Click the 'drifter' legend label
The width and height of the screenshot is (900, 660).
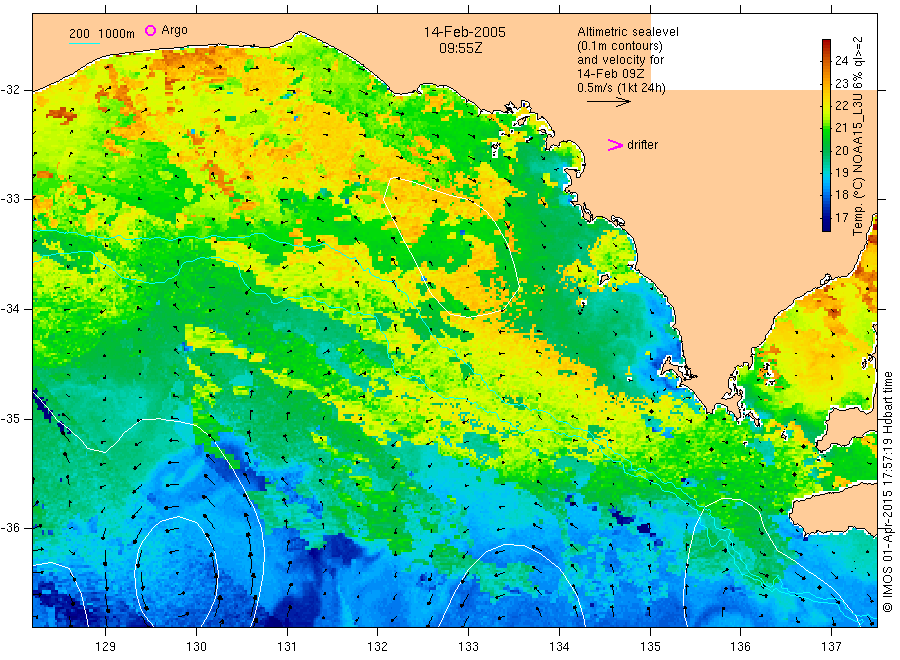642,145
